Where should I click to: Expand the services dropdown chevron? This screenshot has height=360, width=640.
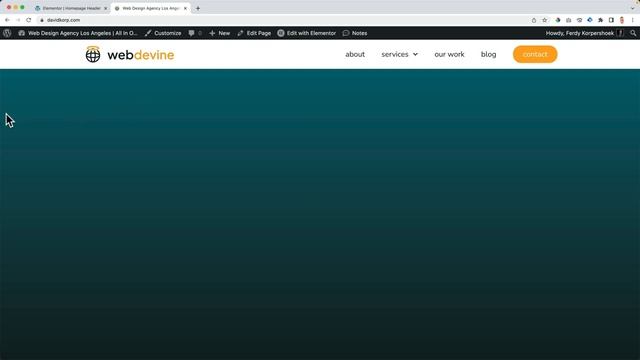(x=416, y=54)
